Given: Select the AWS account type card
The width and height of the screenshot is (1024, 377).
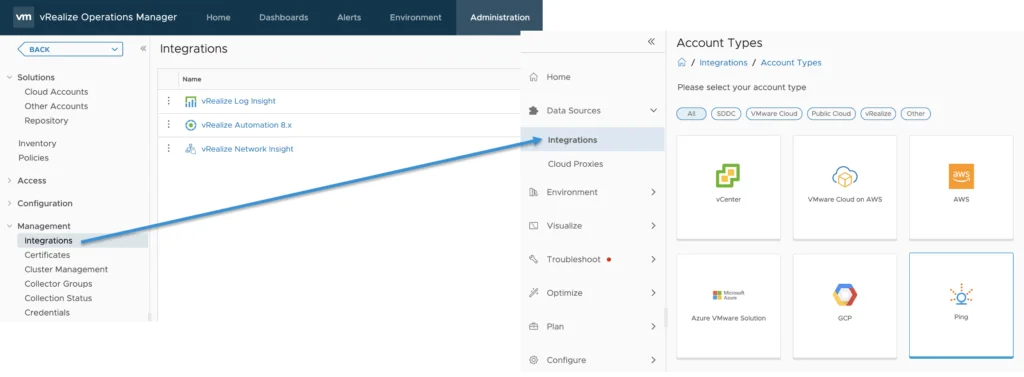Looking at the screenshot, I should [x=961, y=188].
